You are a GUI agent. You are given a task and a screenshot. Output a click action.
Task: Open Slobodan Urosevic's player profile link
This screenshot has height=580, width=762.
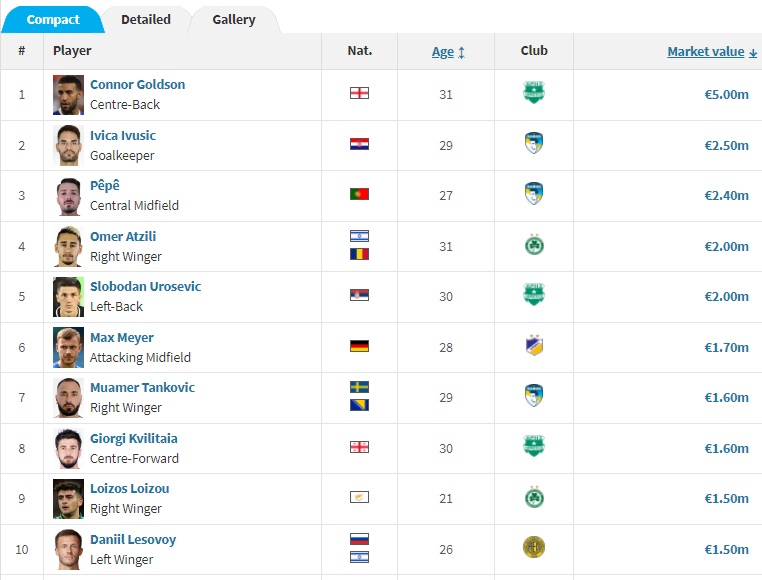pos(145,286)
